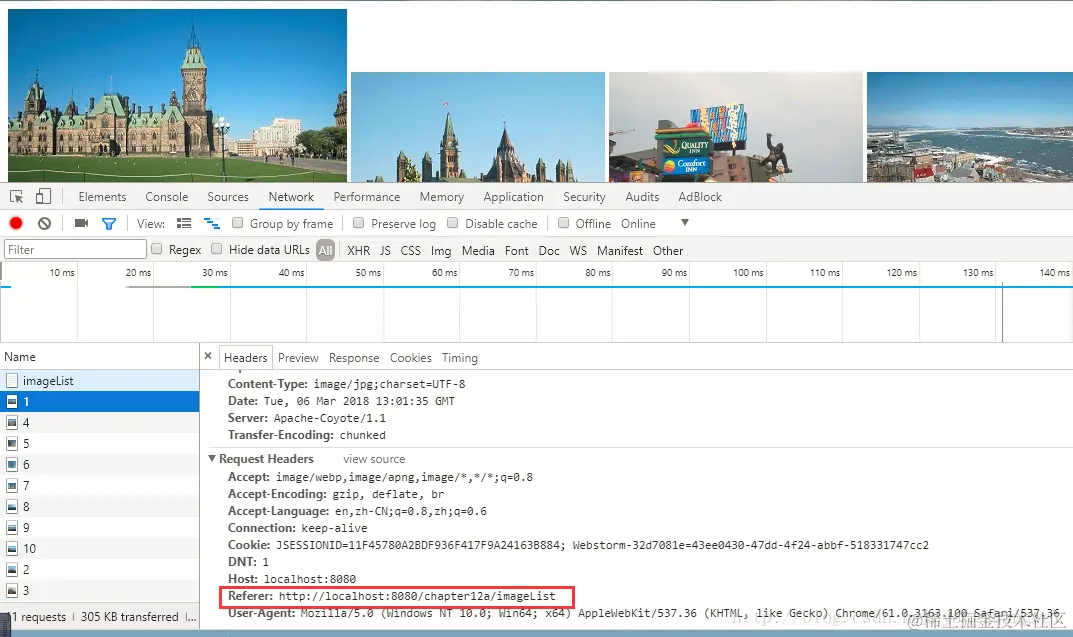
Task: Enable the Group by frame checkbox
Action: click(x=237, y=223)
